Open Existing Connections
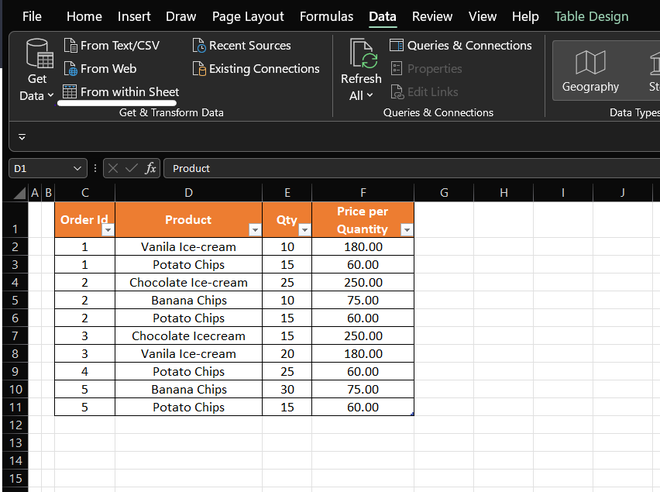 pyautogui.click(x=256, y=69)
